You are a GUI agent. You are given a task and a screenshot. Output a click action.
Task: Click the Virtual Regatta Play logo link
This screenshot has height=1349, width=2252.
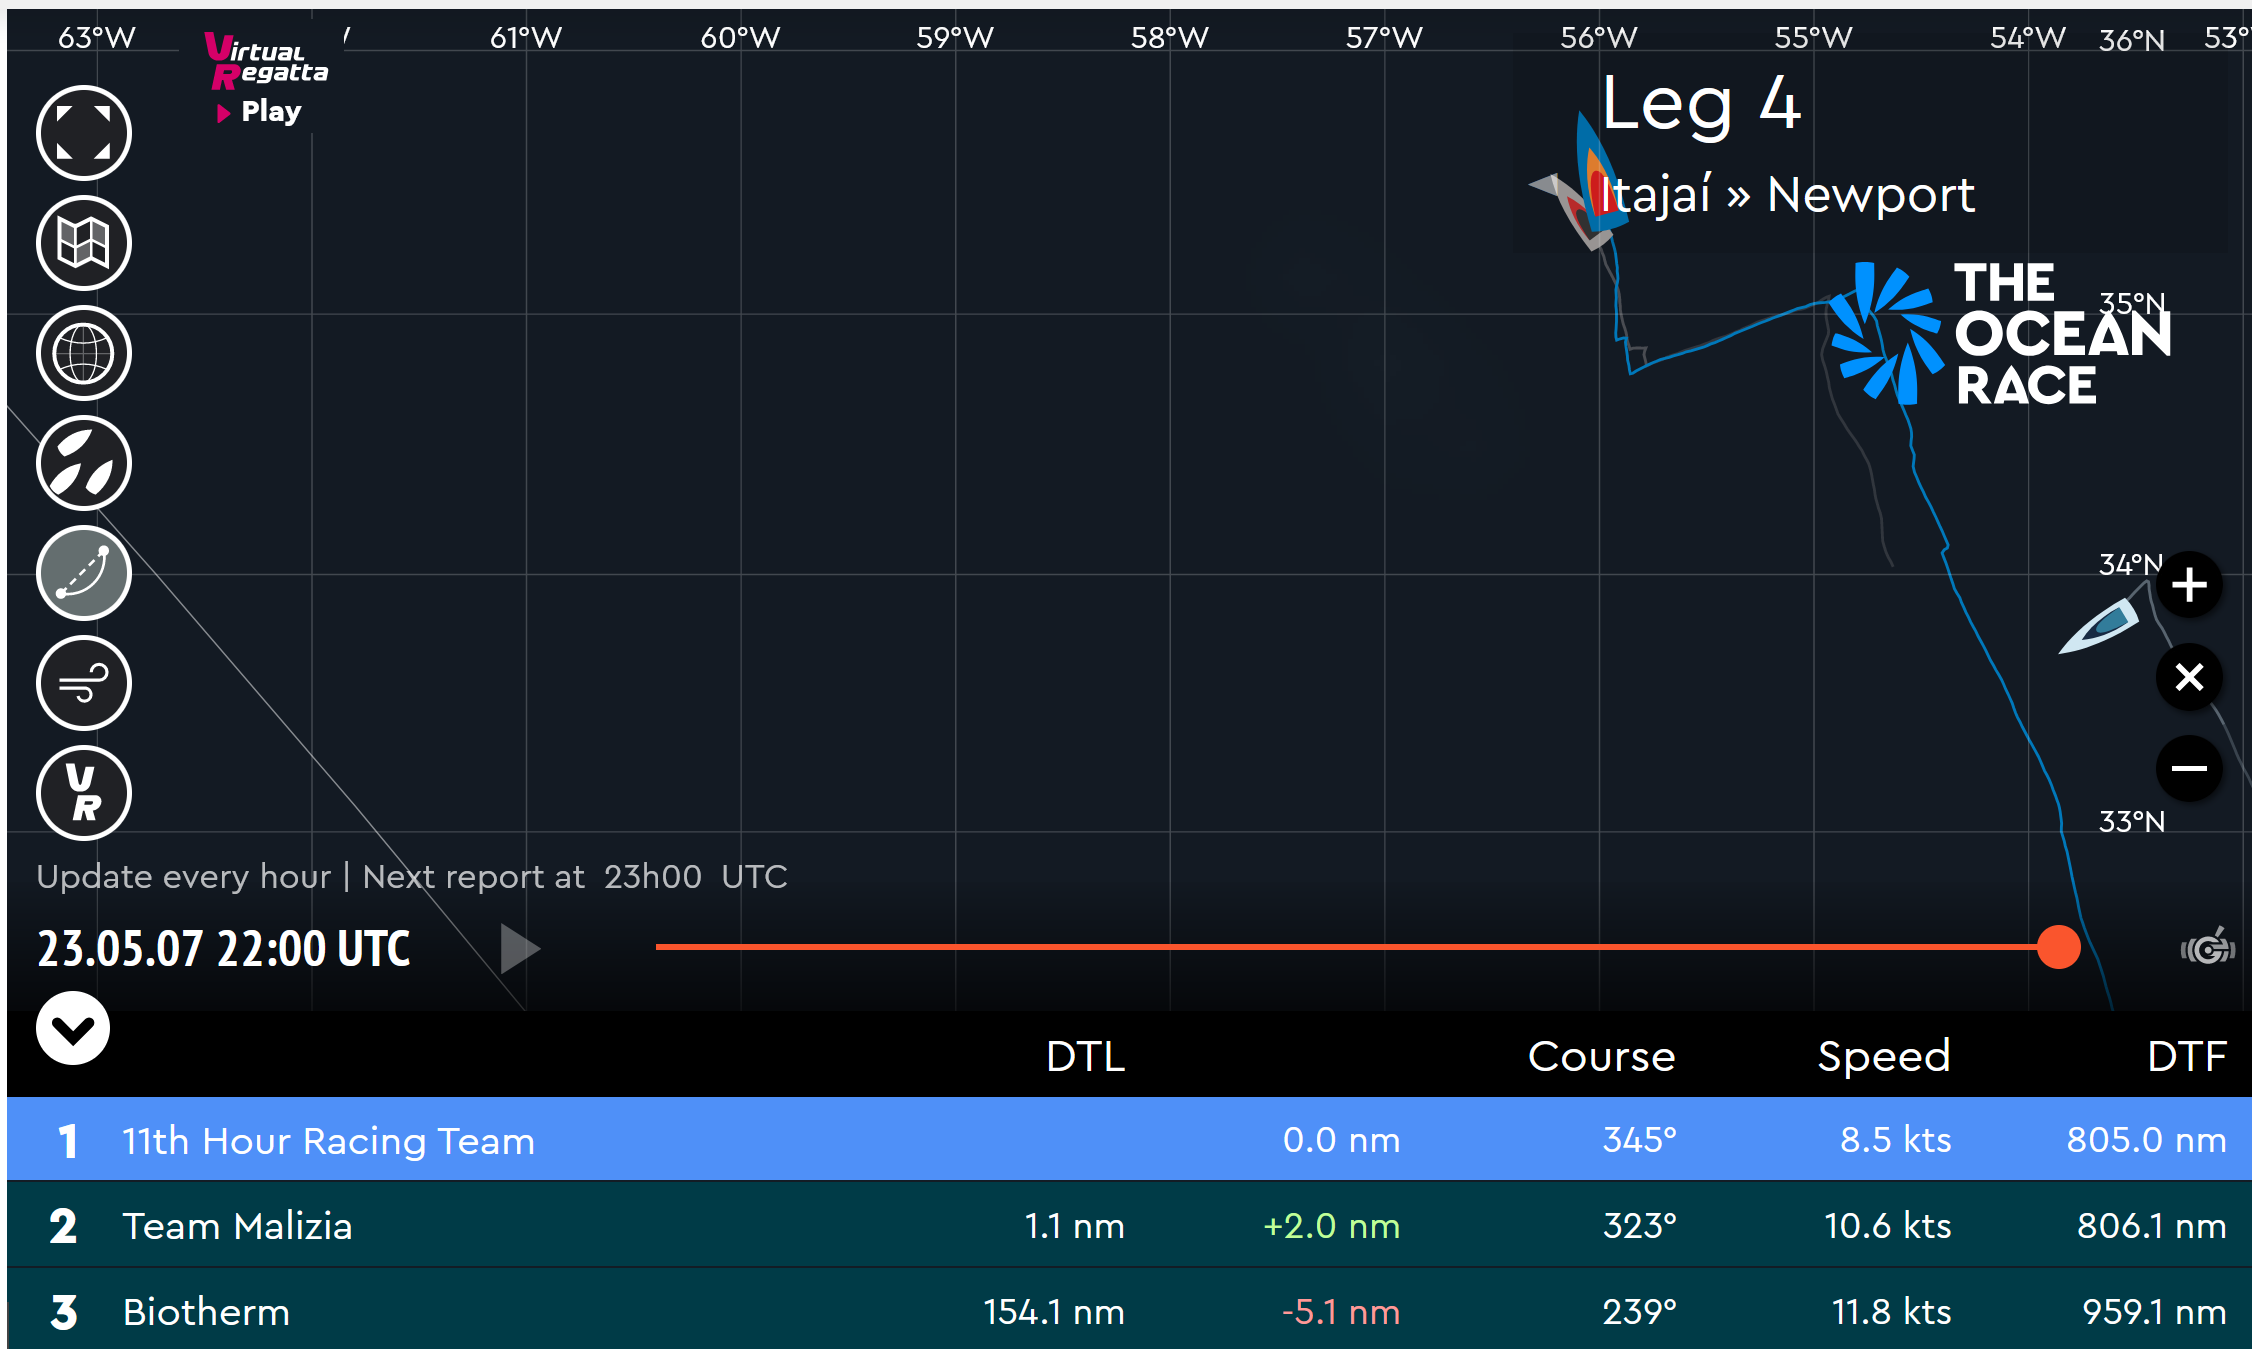click(265, 80)
